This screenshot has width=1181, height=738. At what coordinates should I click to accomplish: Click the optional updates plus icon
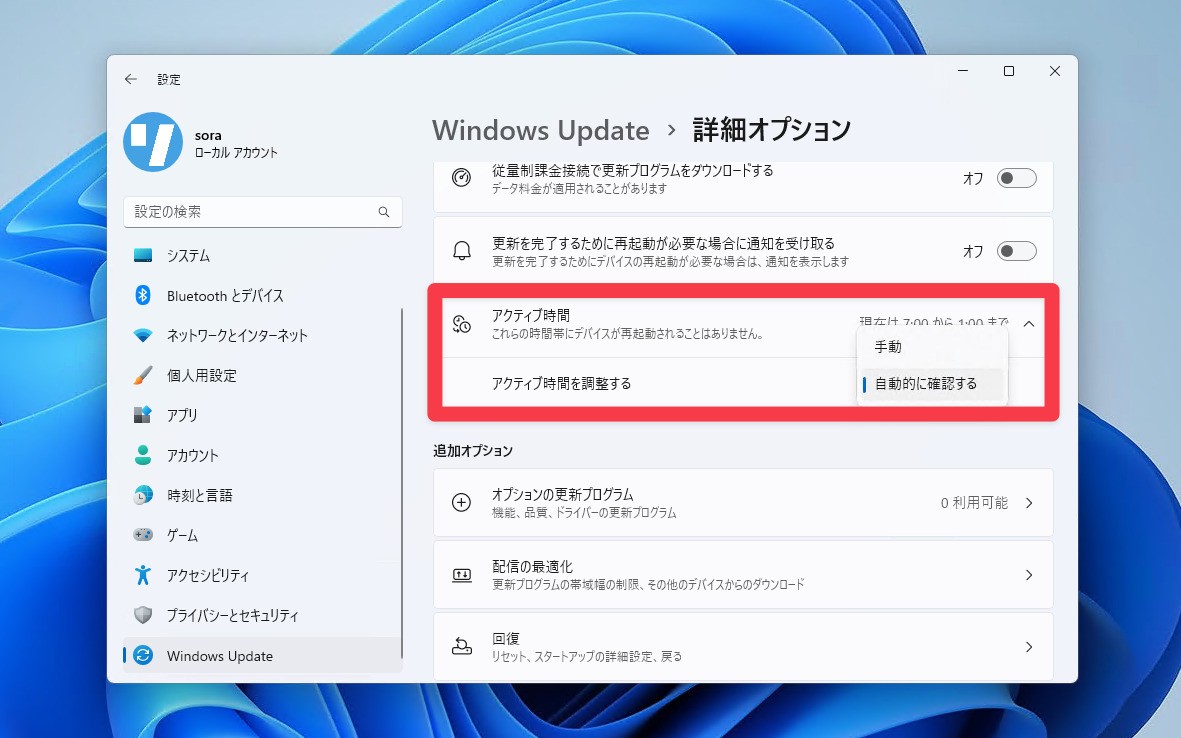[x=461, y=502]
